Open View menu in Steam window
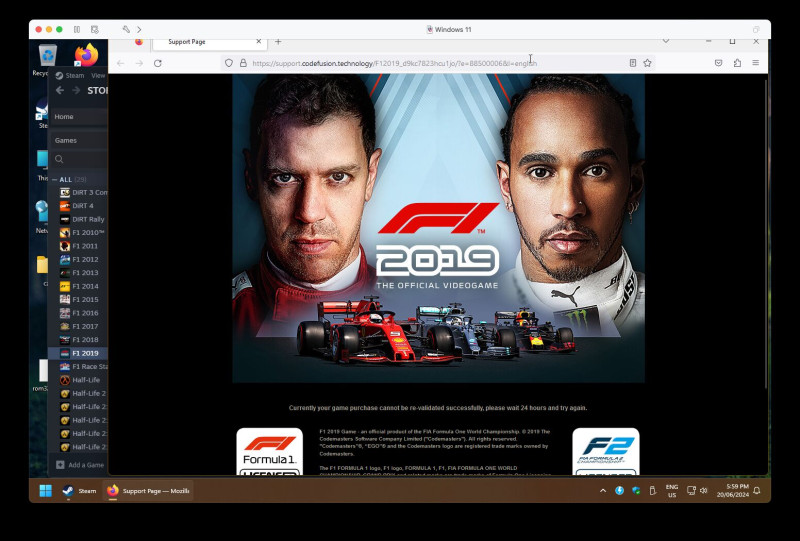This screenshot has height=541, width=800. click(x=98, y=76)
